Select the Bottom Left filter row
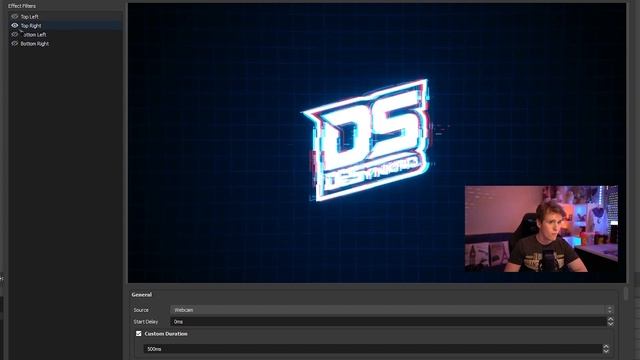Screen dimensions: 640x360 (x=65, y=35)
